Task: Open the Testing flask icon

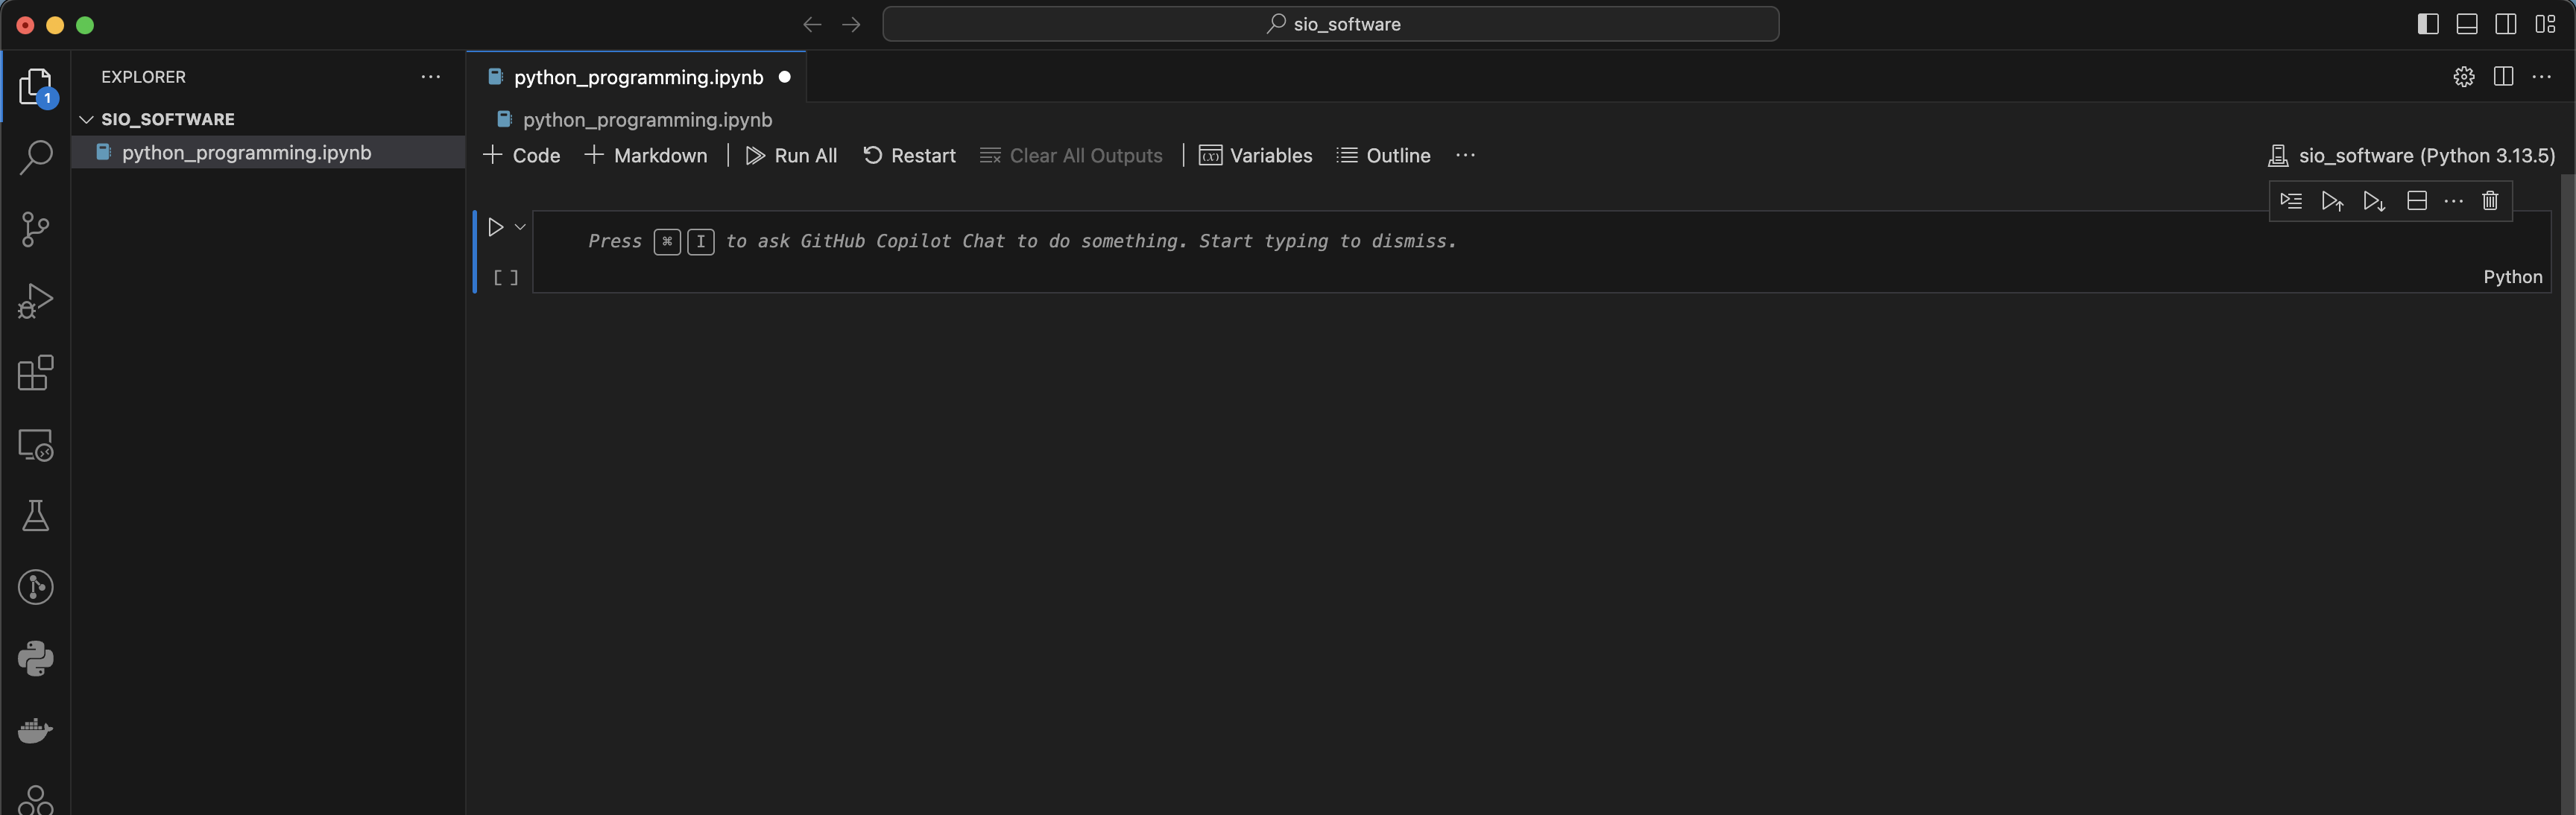Action: click(35, 516)
